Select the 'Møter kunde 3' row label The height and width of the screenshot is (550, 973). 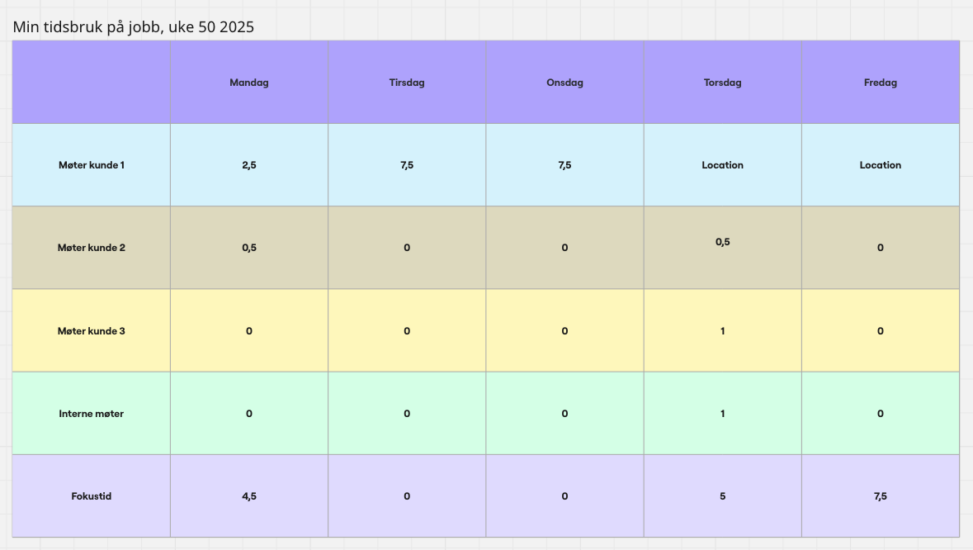pos(91,331)
